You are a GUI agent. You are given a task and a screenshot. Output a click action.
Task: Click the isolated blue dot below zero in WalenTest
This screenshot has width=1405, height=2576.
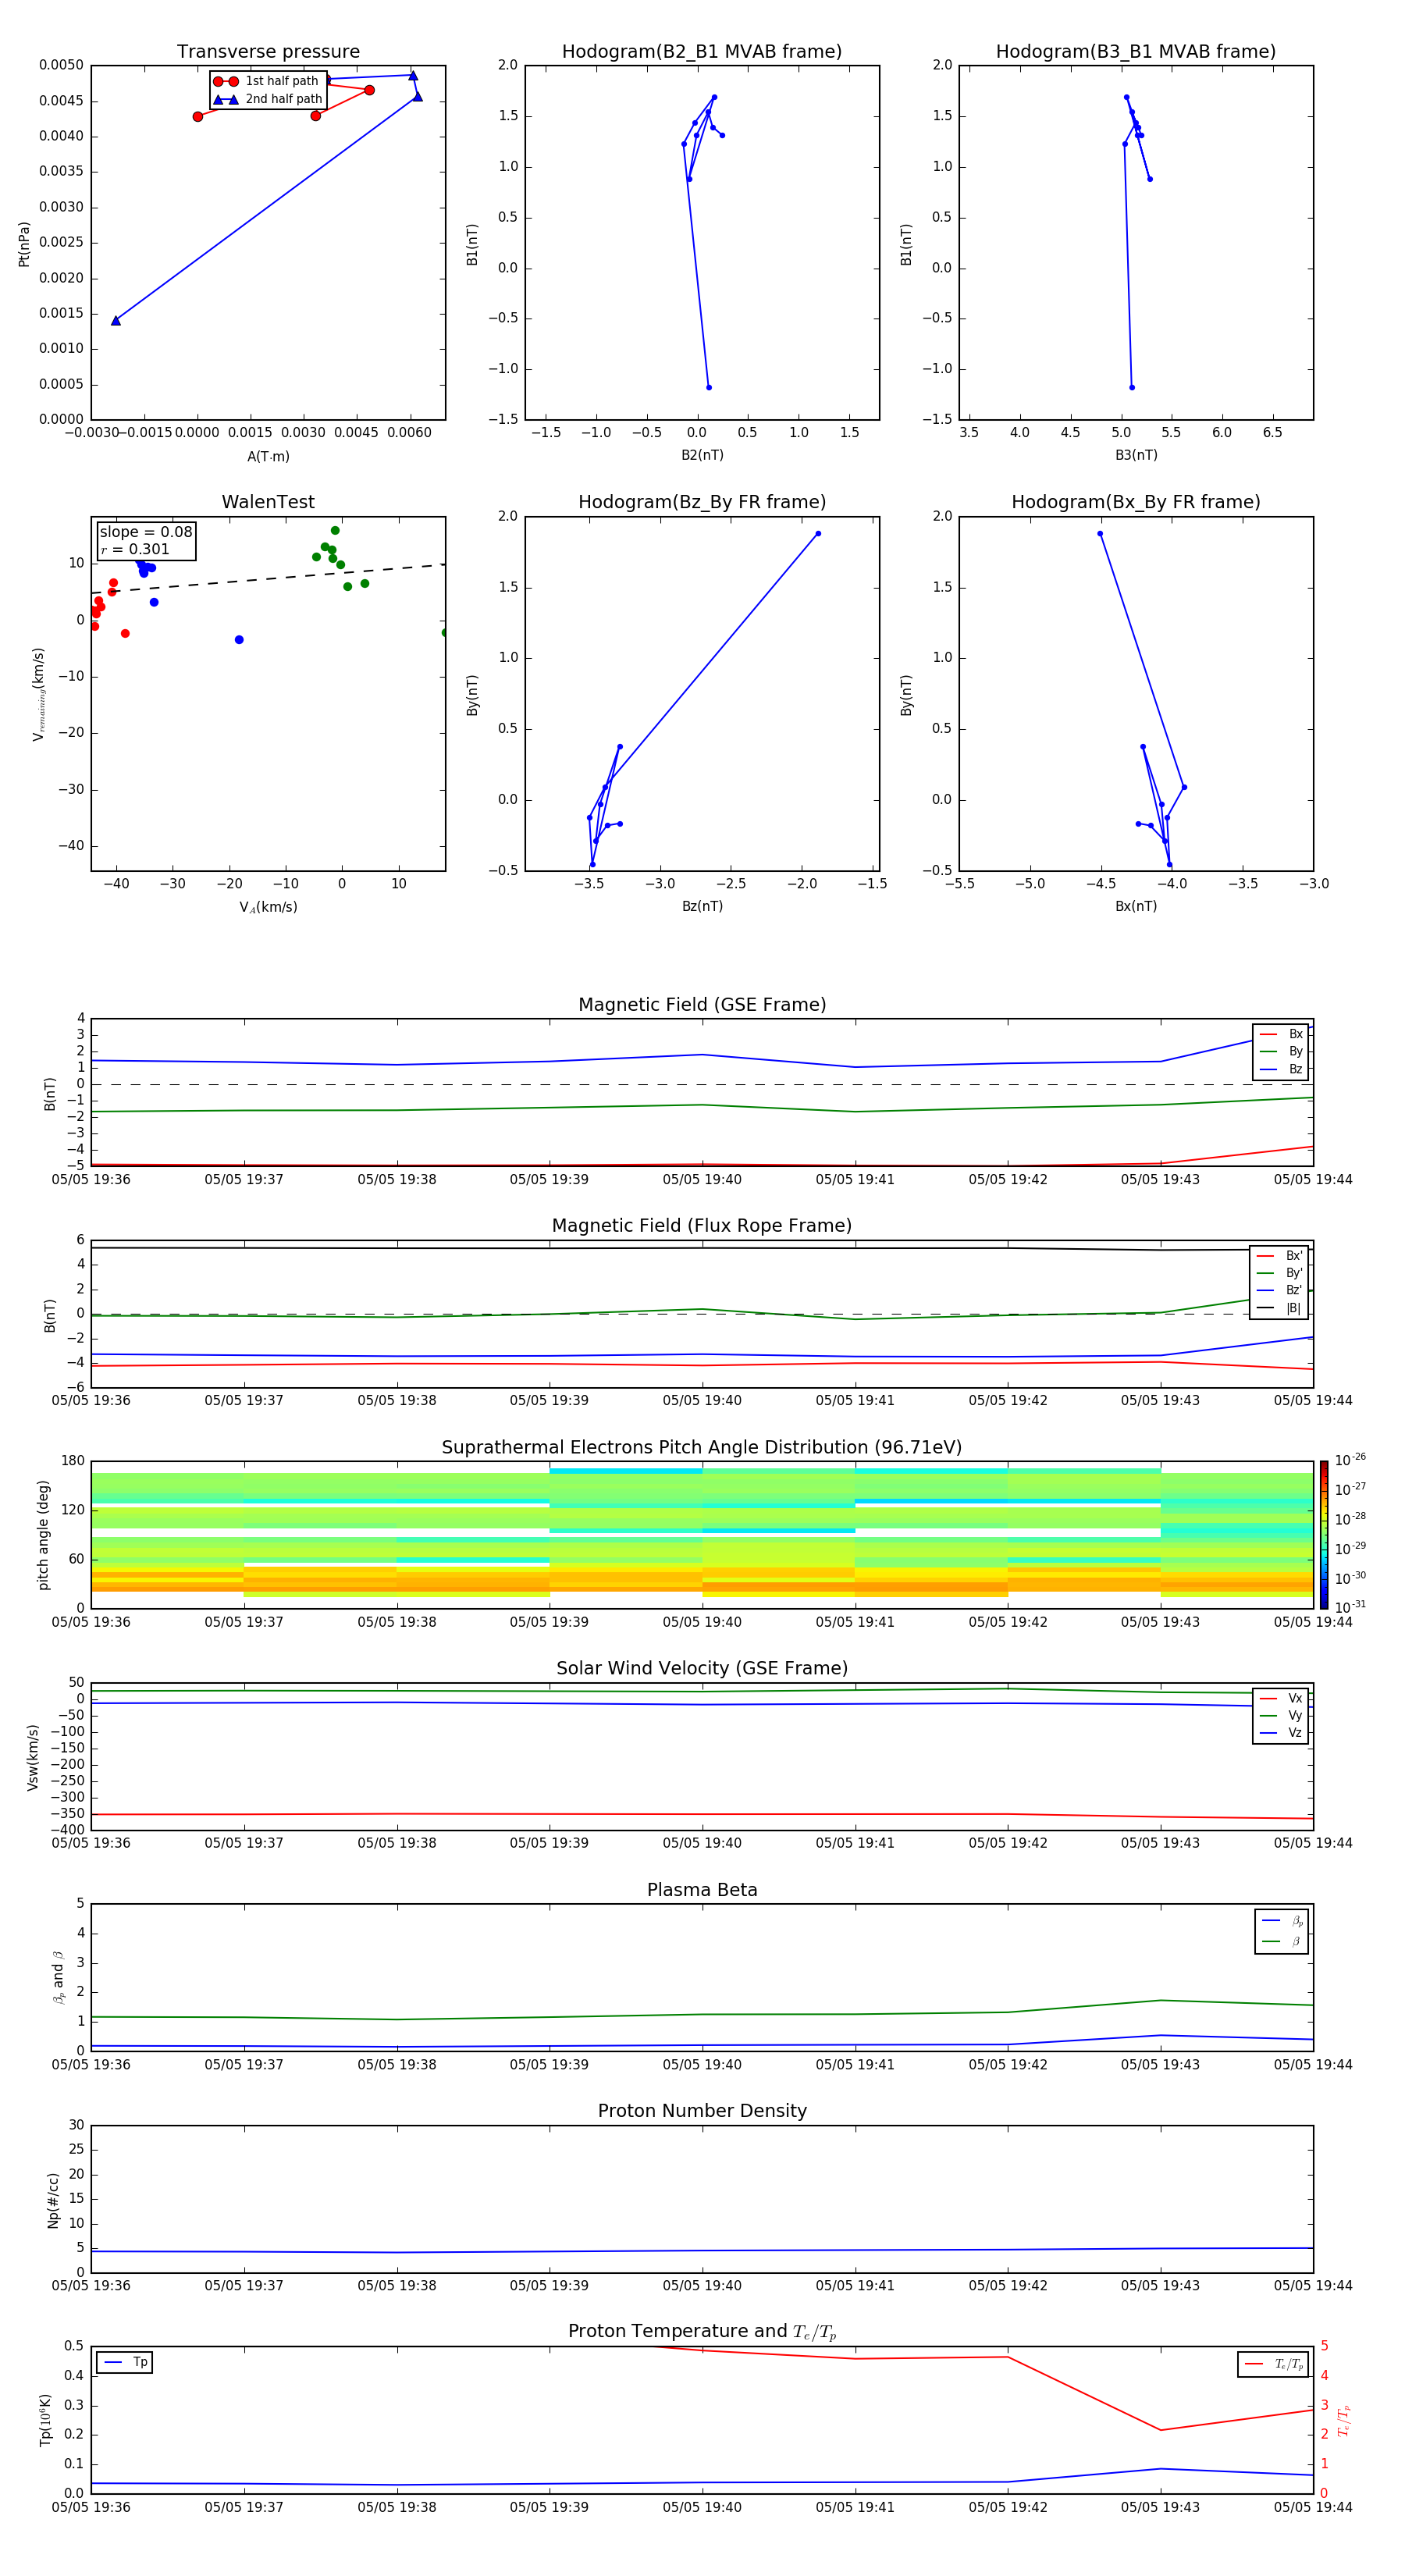(239, 640)
